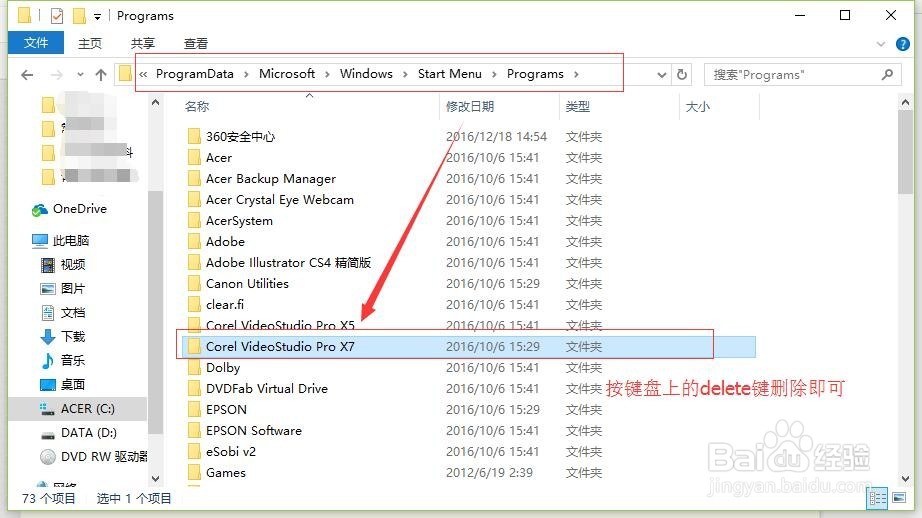922x518 pixels.
Task: Select ACER (C:) drive in navigation pane
Action: 77,409
